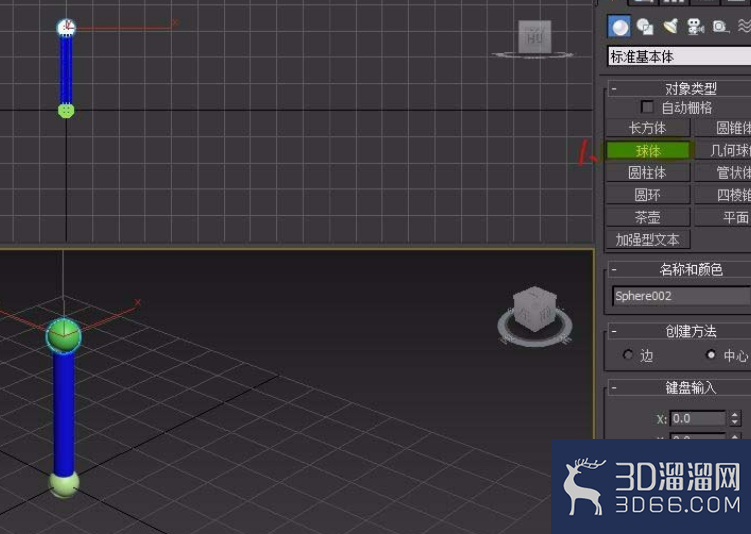Click the Sphere002 object name field
This screenshot has height=534, width=751.
pyautogui.click(x=682, y=296)
